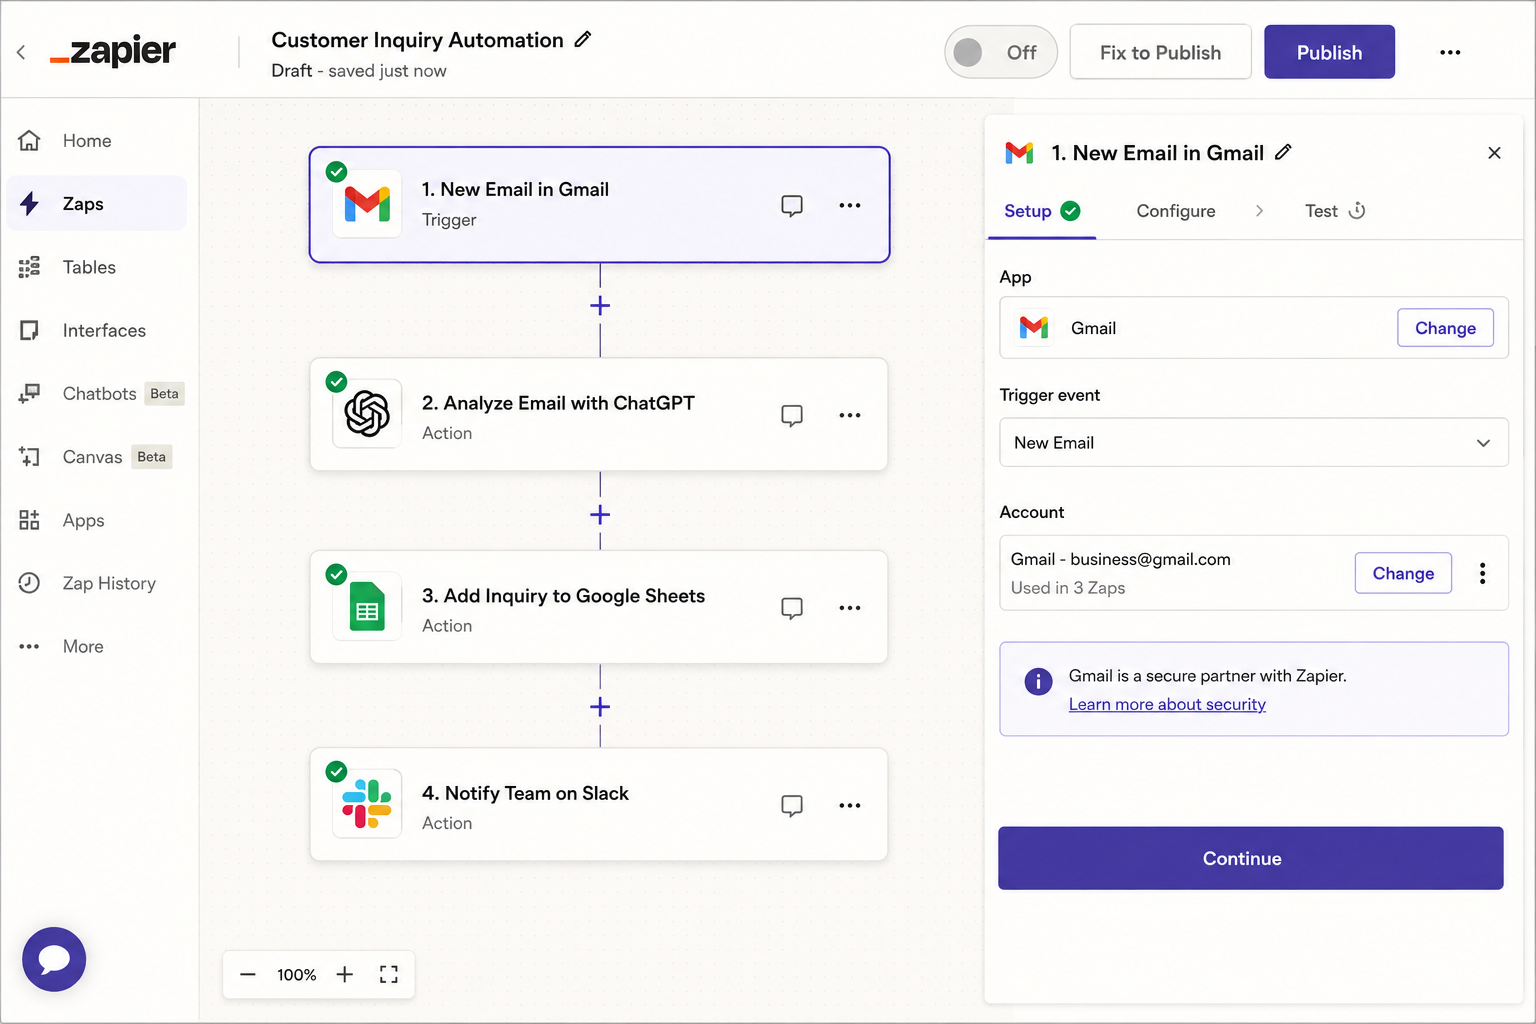Click the Continue button

pyautogui.click(x=1251, y=858)
